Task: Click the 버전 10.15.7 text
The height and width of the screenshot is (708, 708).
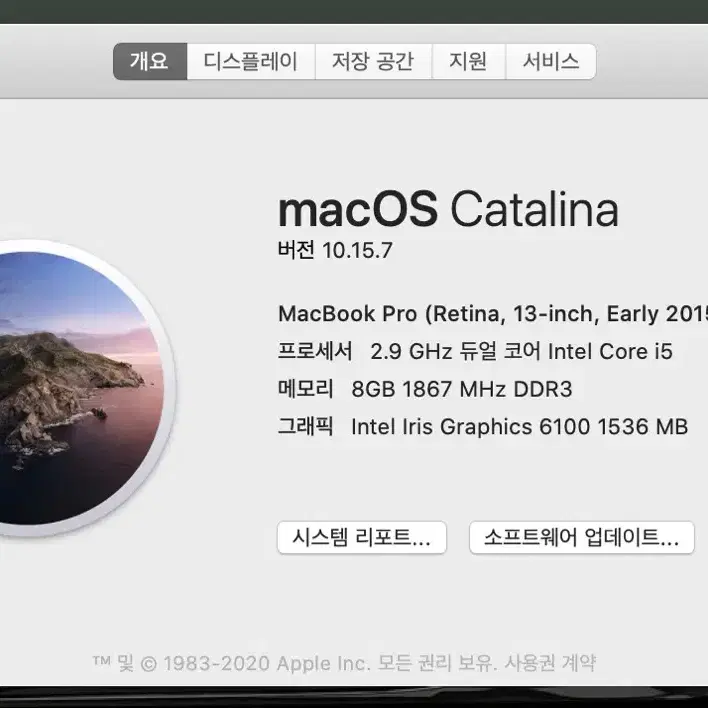Action: click(335, 250)
